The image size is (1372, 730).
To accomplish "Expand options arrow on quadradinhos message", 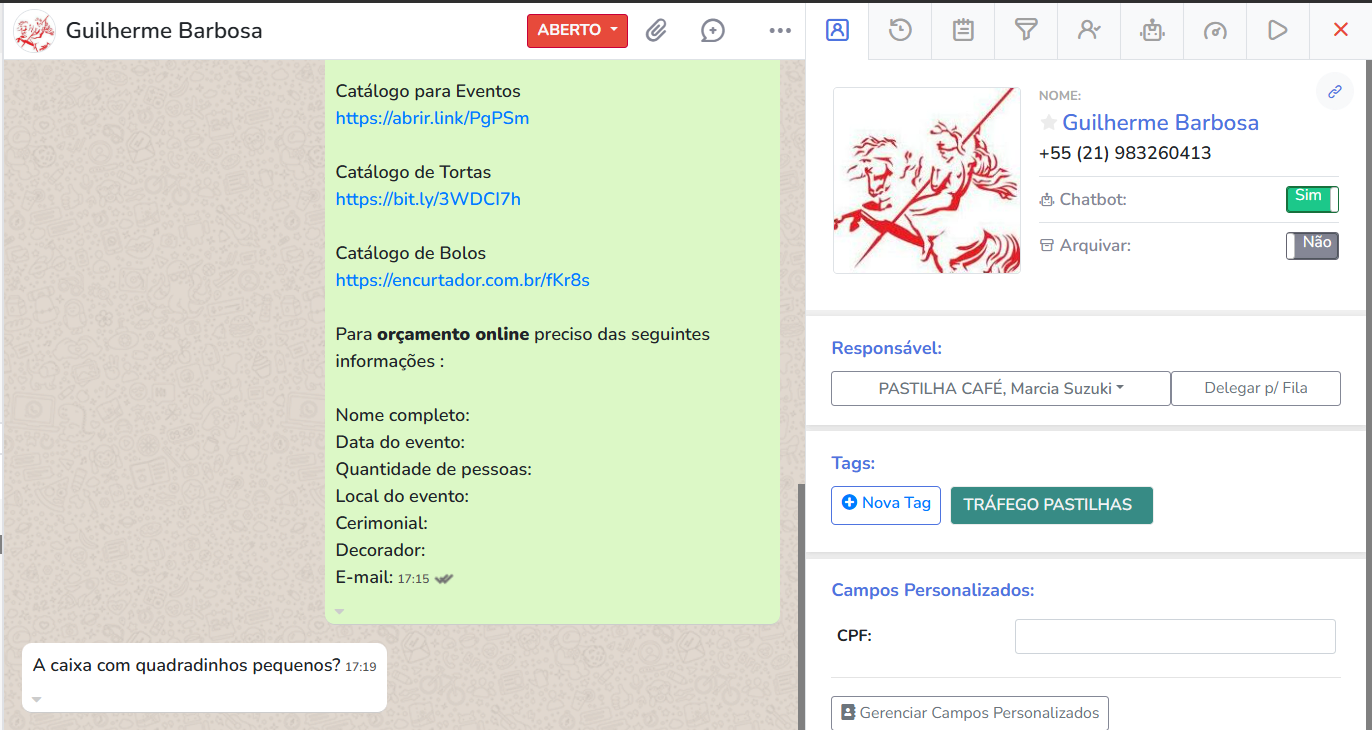I will coord(37,699).
